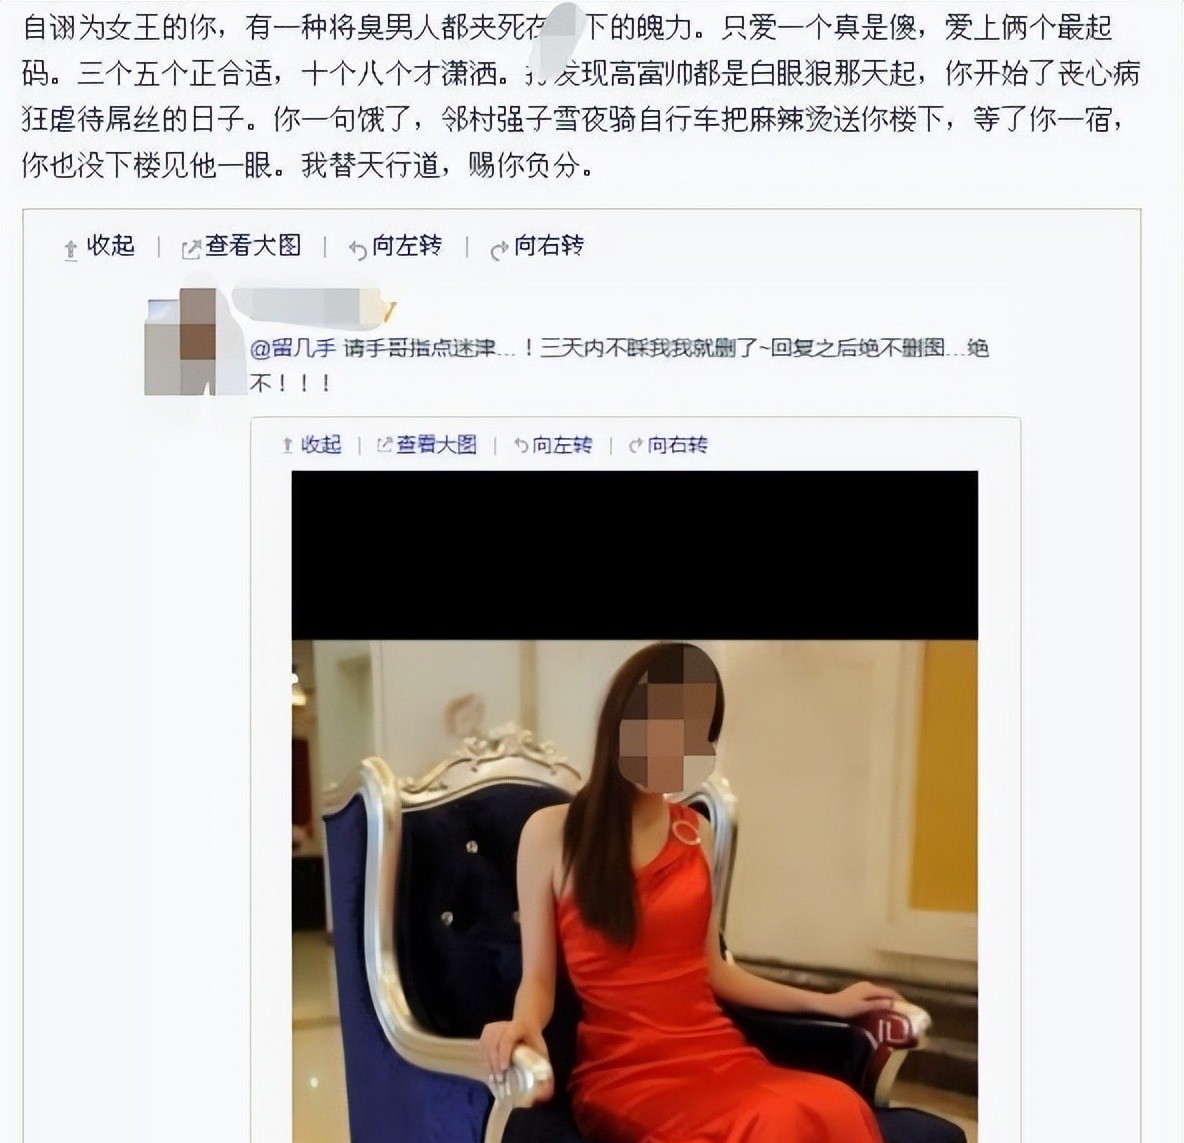Click the inner rotate-right arrow icon
The width and height of the screenshot is (1184, 1143).
point(636,445)
